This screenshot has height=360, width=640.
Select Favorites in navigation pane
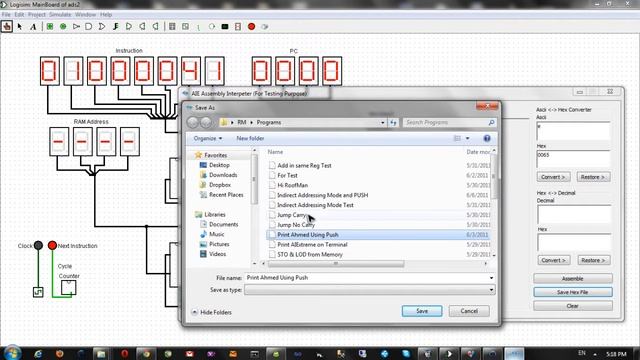[216, 155]
